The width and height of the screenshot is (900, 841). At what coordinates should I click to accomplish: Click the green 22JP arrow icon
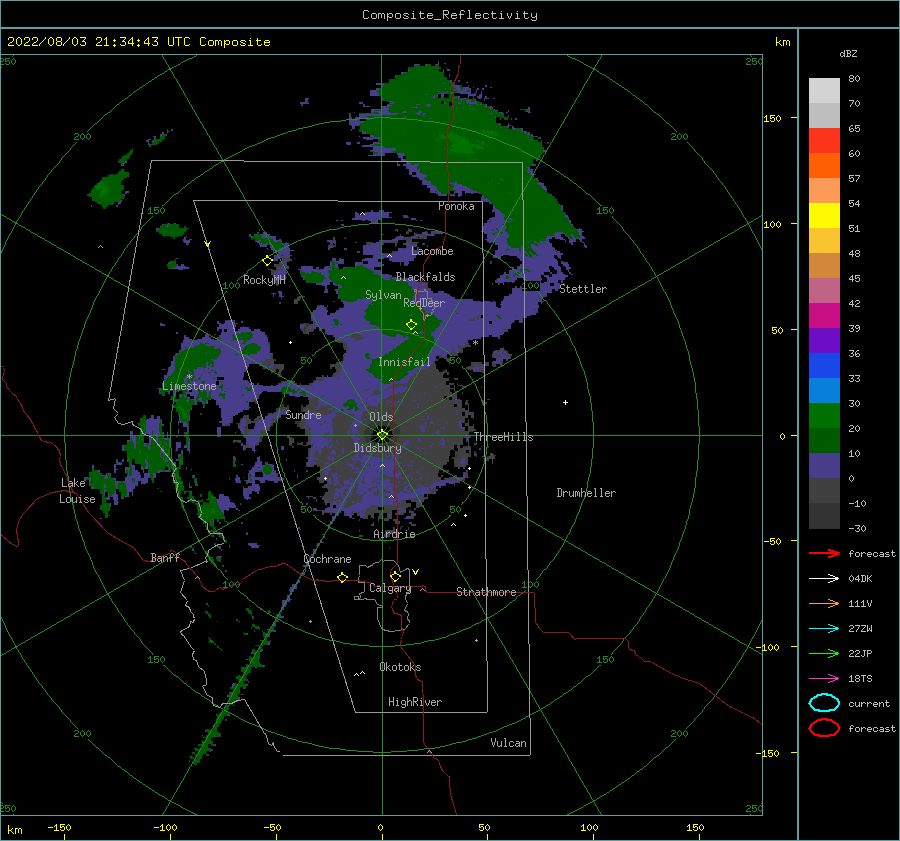824,653
